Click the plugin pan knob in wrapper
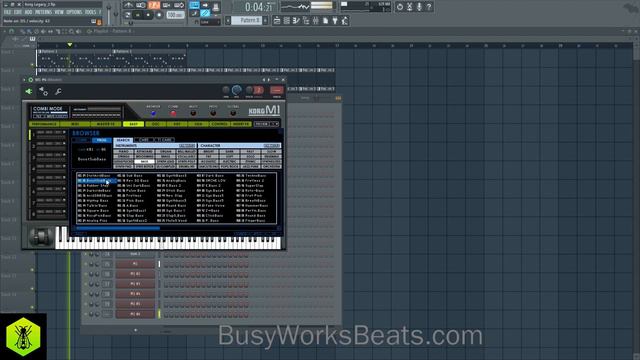Screen dimensions: 640x360 pyautogui.click(x=226, y=90)
